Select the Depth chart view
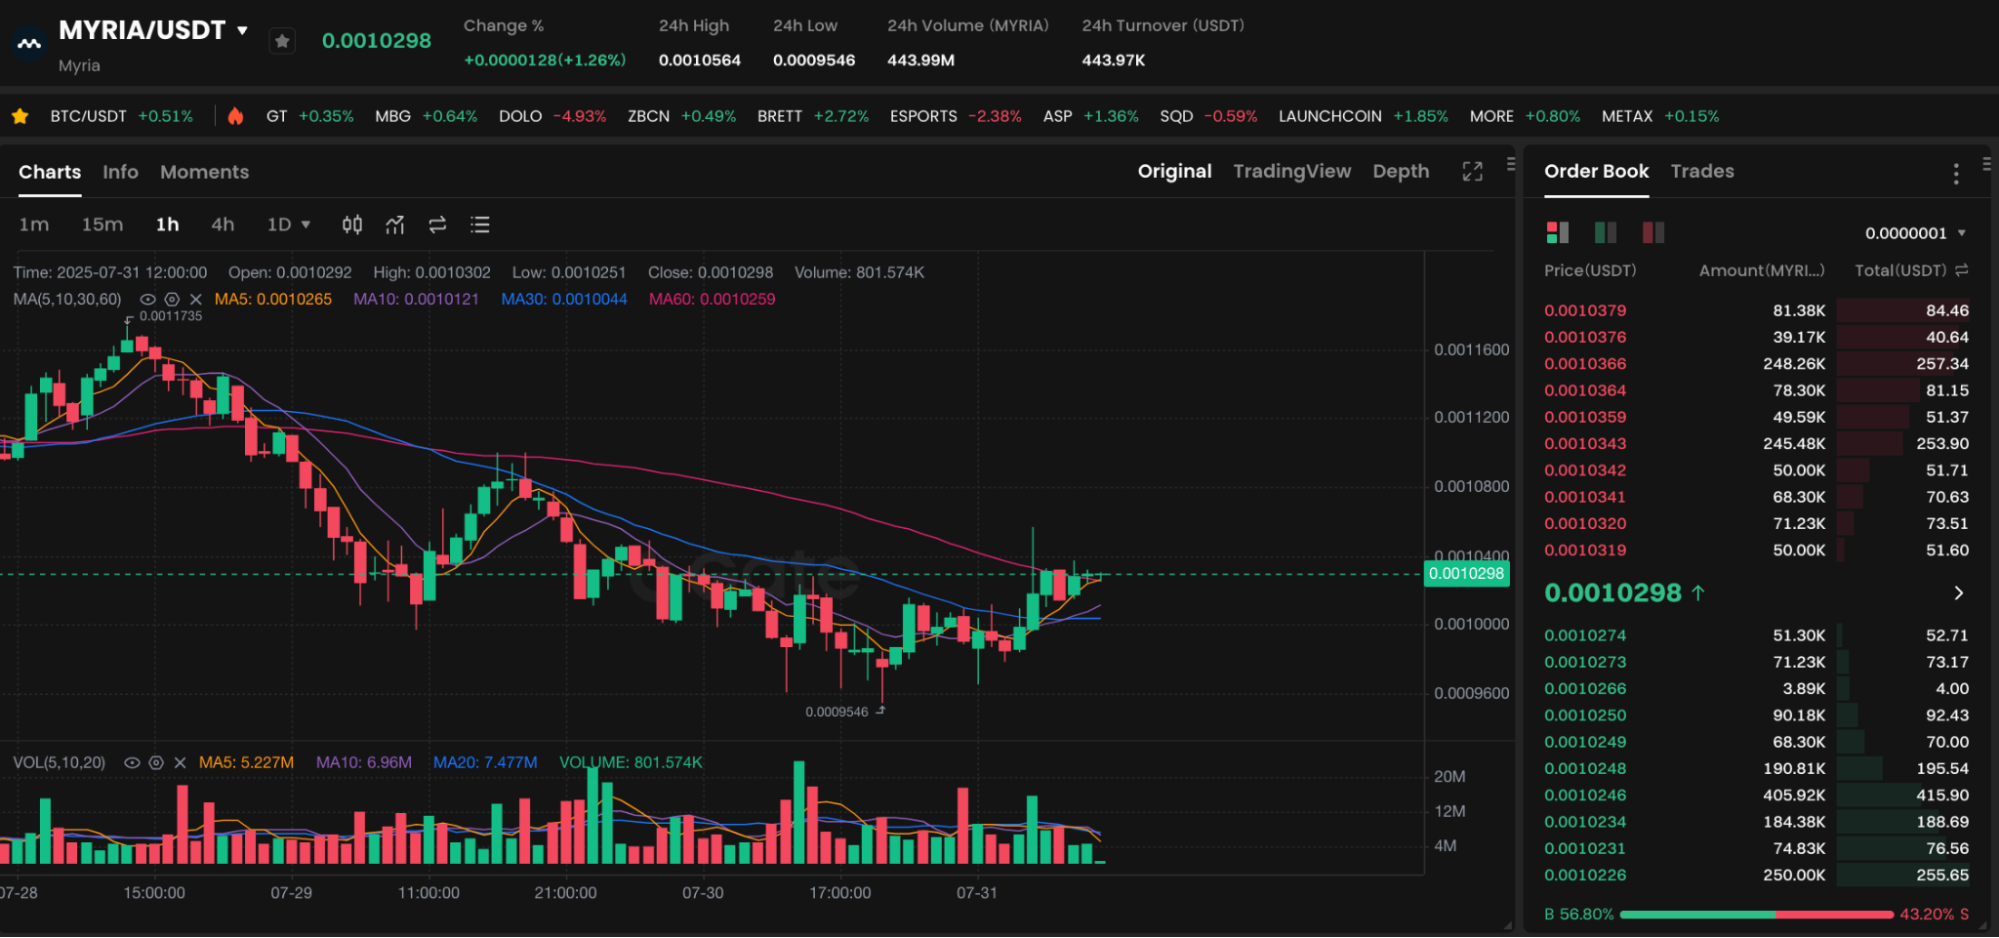This screenshot has height=938, width=1999. (1400, 171)
